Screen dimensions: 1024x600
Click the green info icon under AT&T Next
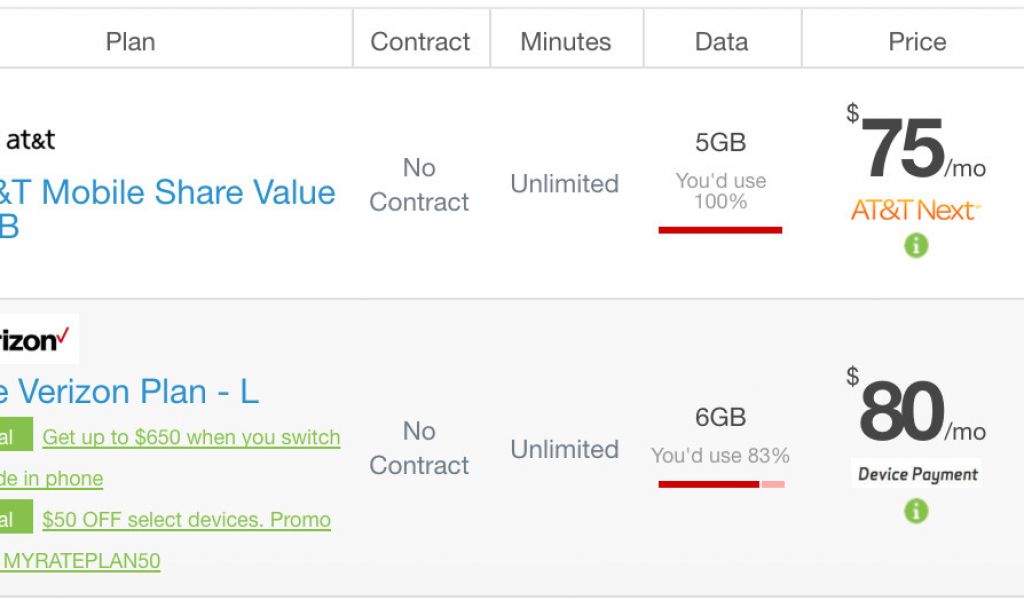[x=916, y=245]
